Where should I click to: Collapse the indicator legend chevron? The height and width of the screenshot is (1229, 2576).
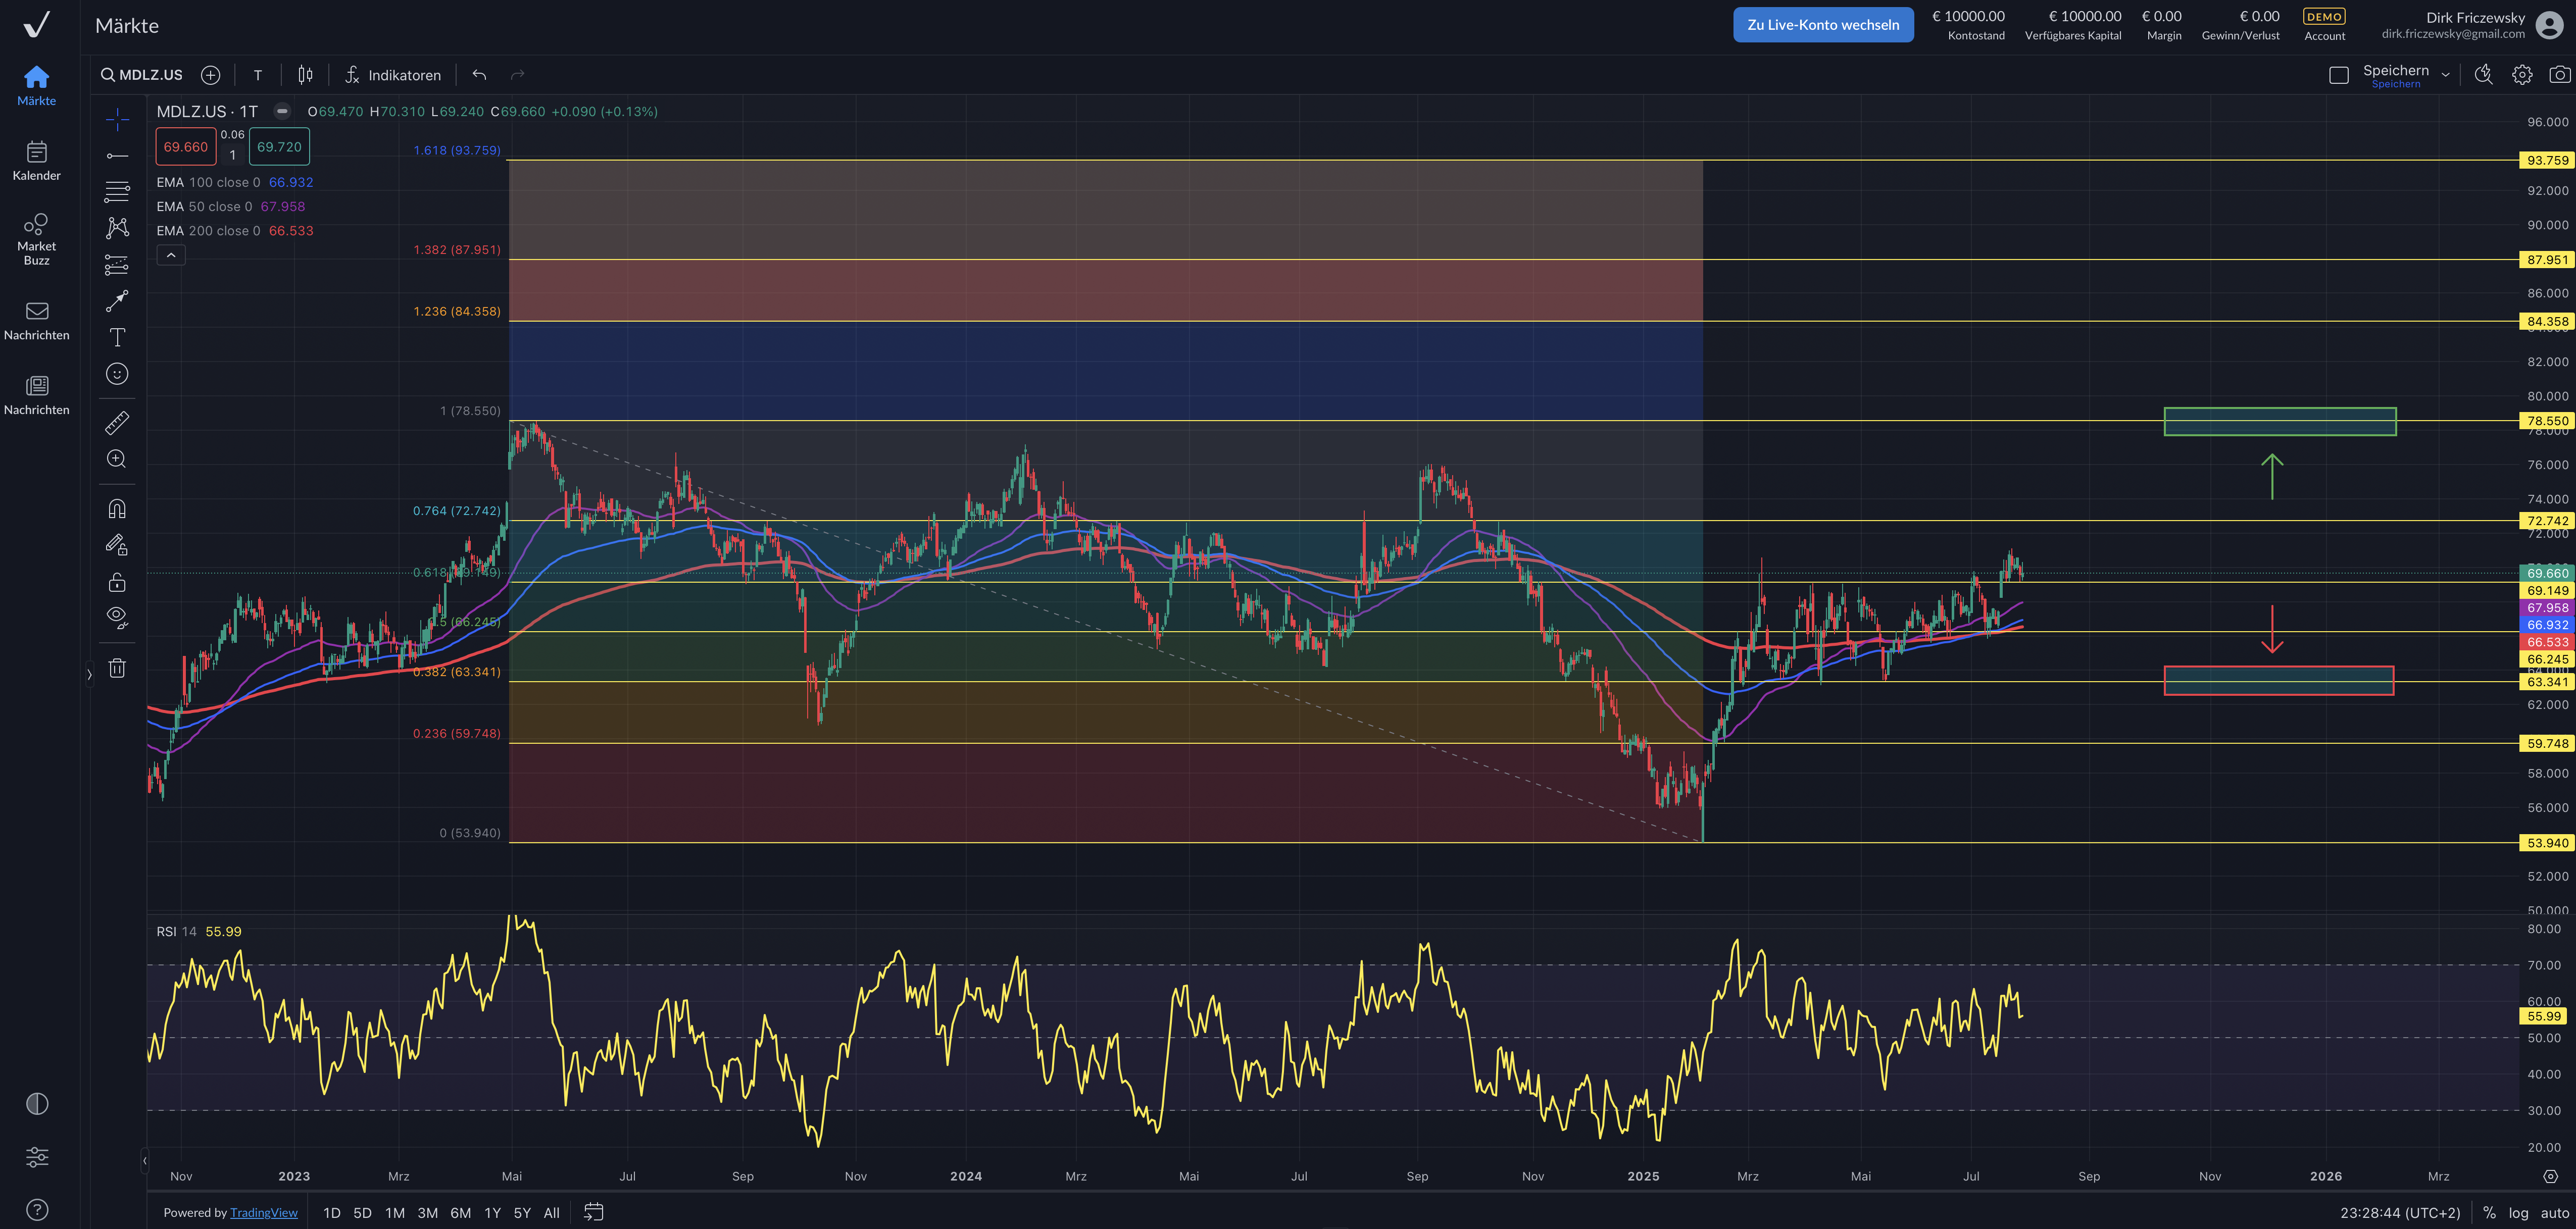[171, 256]
